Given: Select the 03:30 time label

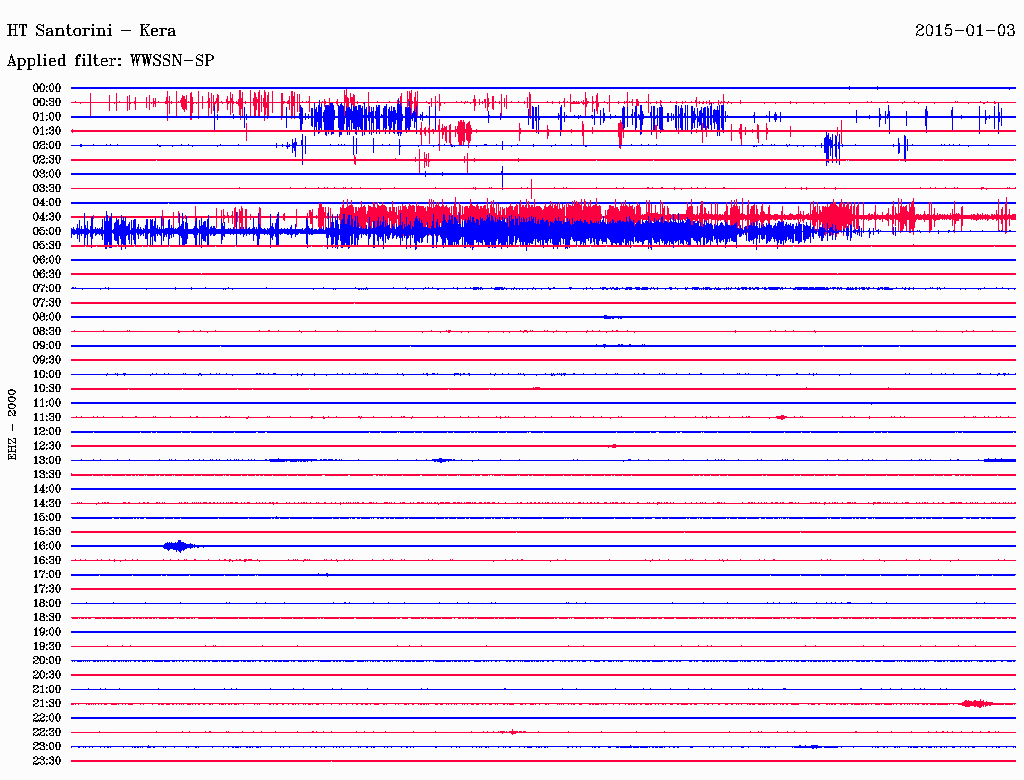Looking at the screenshot, I should (x=47, y=188).
